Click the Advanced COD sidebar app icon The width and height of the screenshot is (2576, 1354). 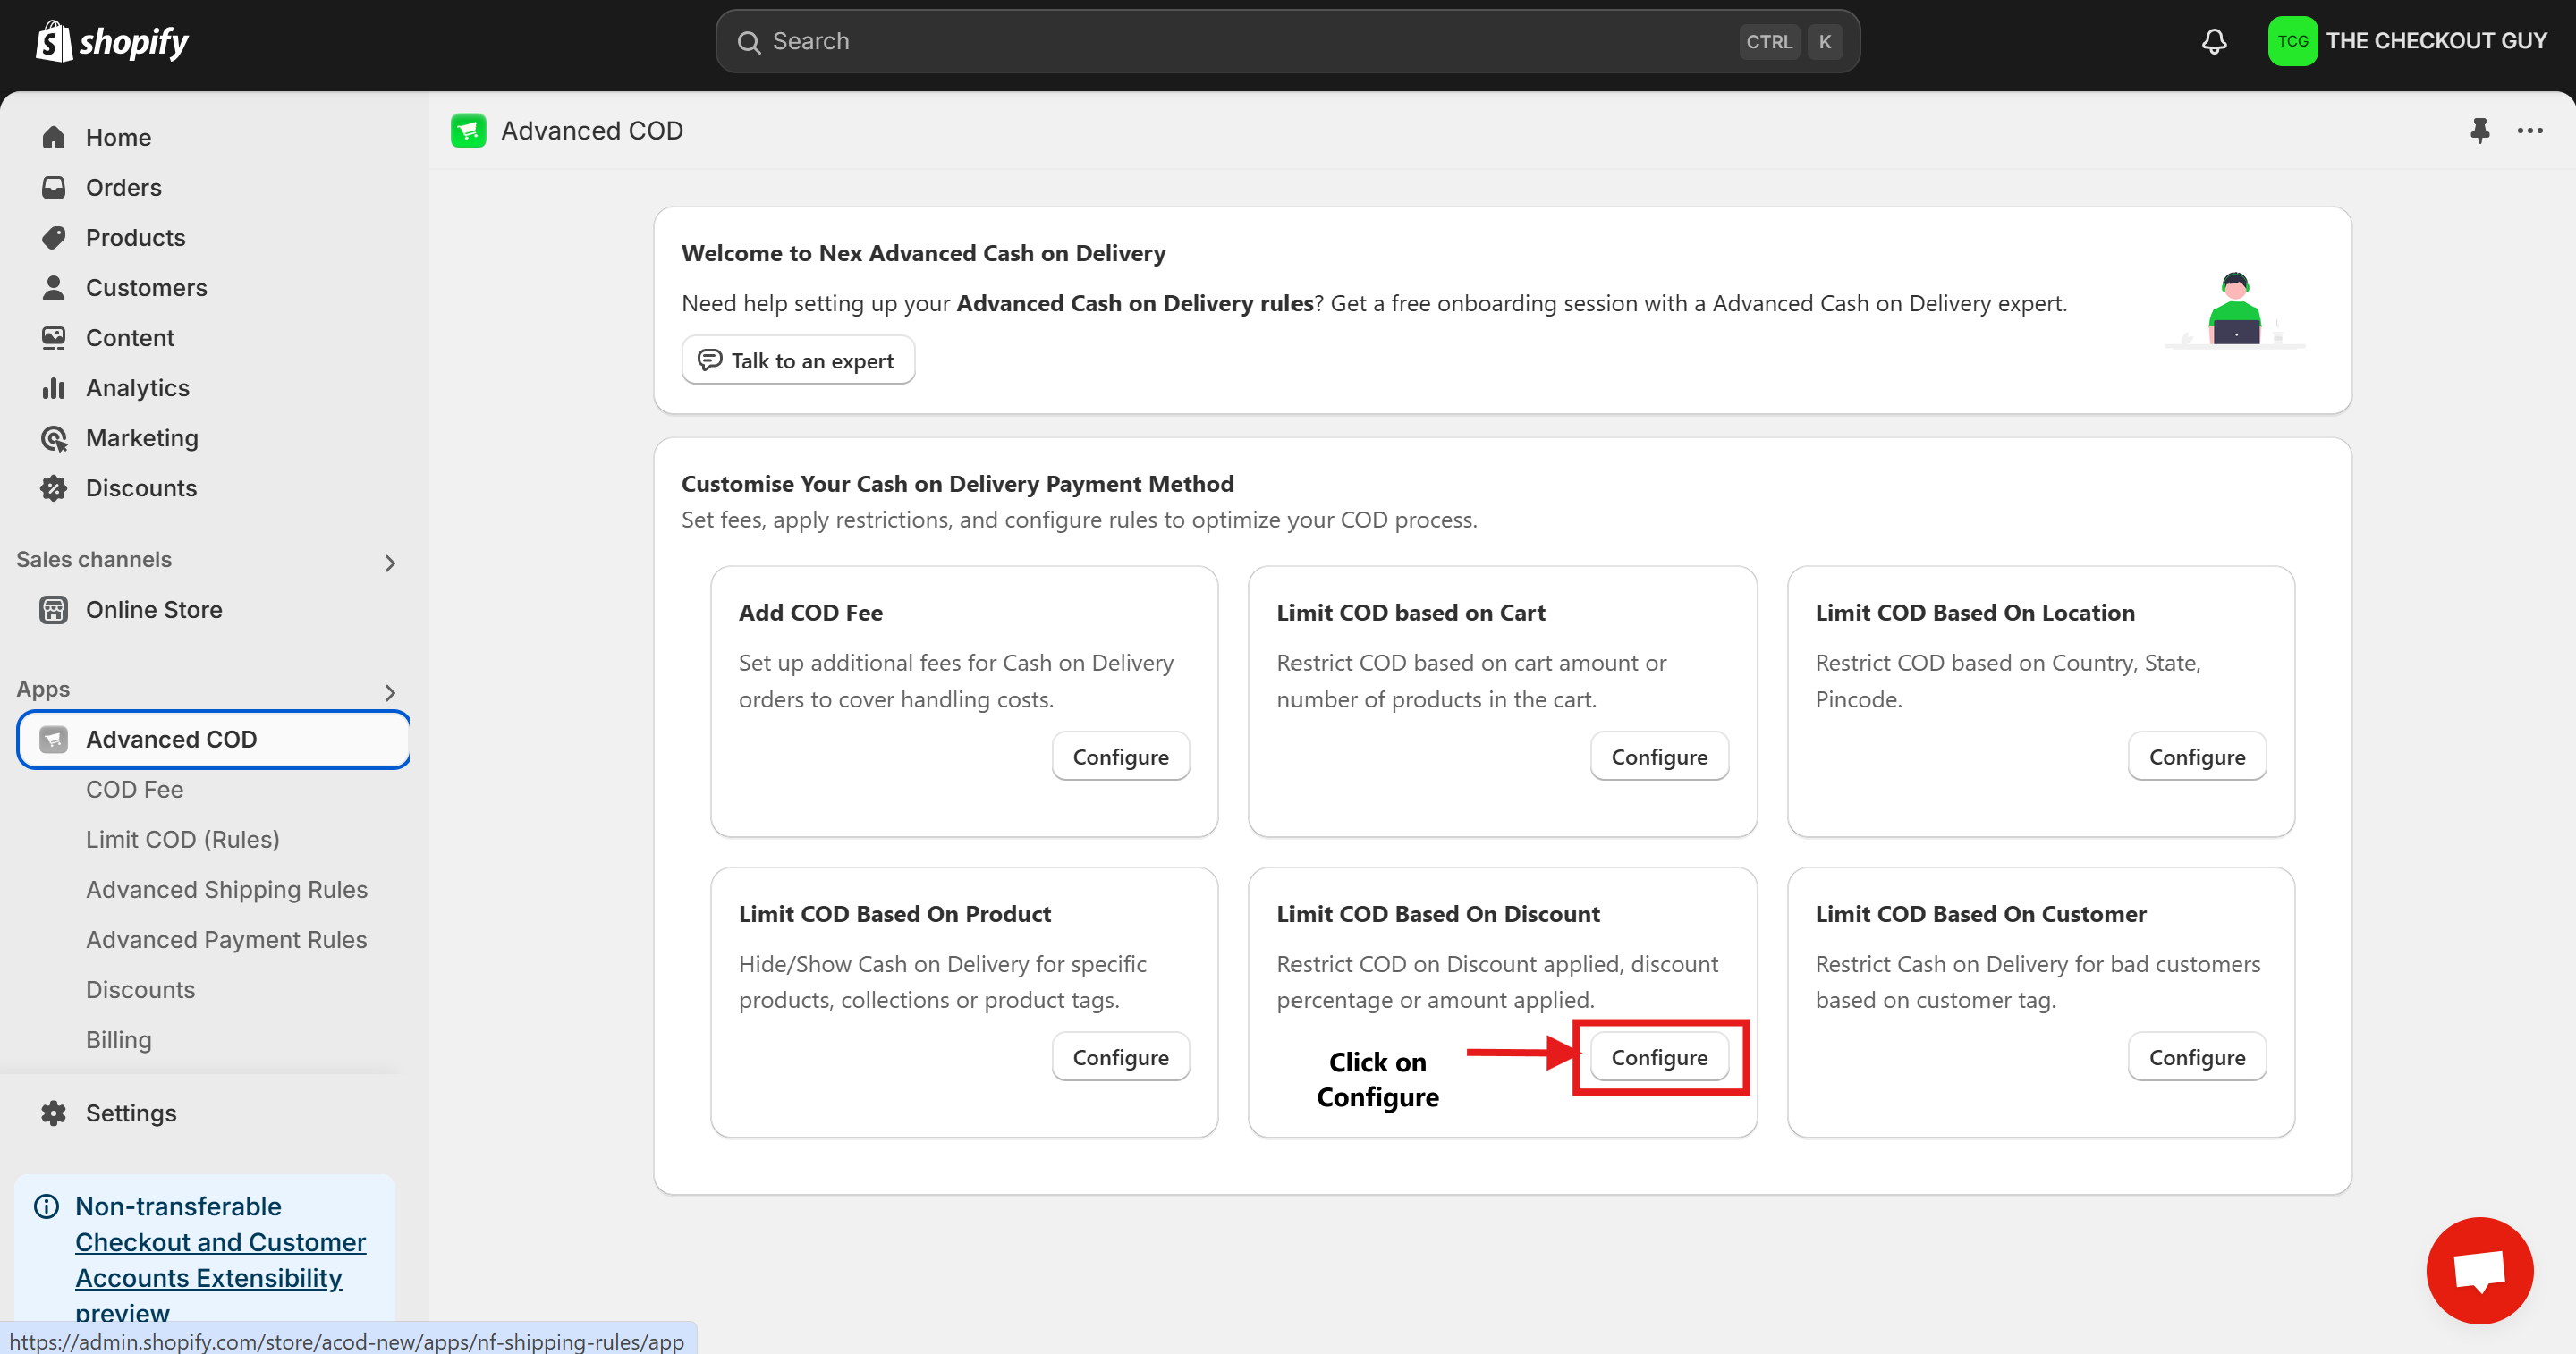[54, 739]
